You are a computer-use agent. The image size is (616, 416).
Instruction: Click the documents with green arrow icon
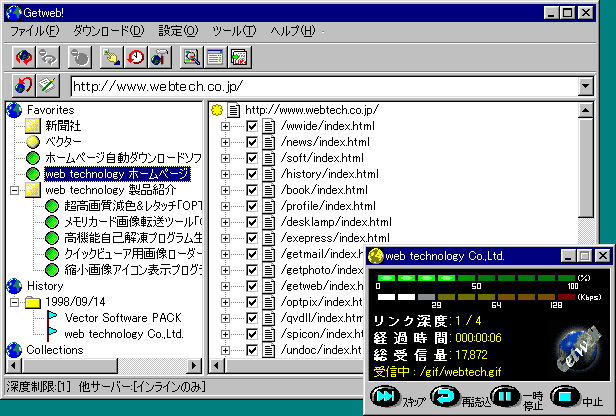coord(239,57)
